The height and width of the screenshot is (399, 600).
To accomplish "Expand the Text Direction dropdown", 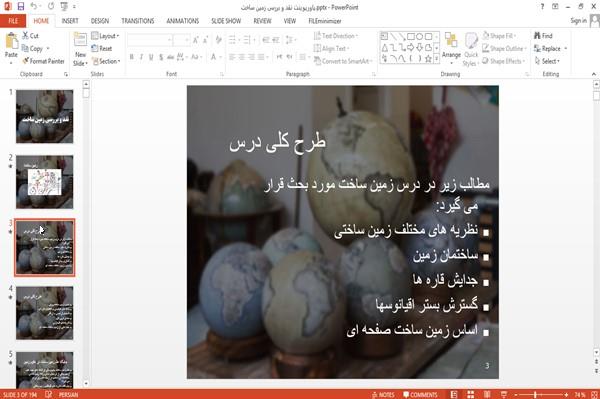I will [x=336, y=36].
